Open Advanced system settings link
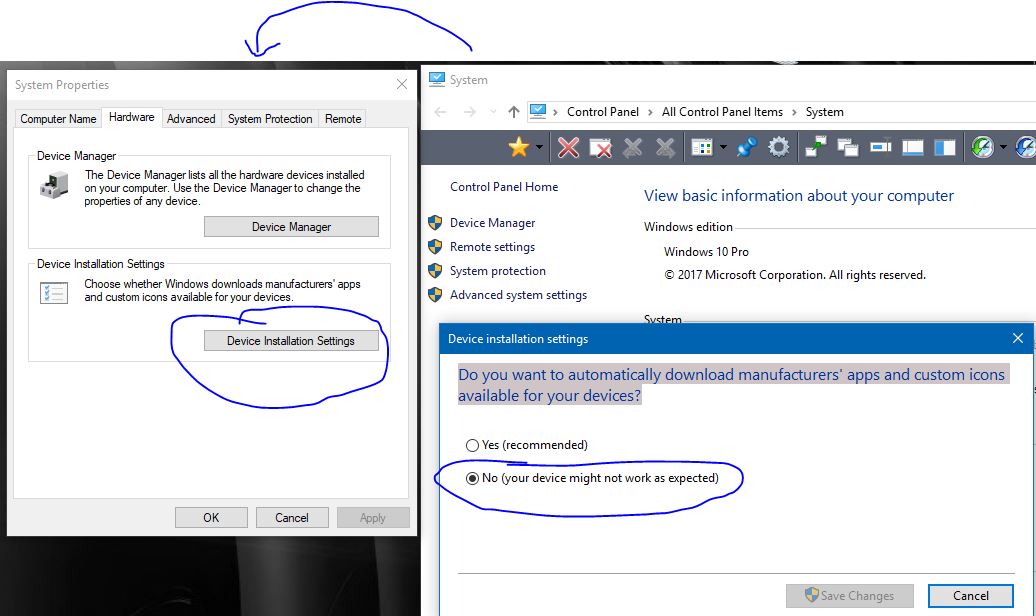Screen dimensions: 1036x616 pos(518,295)
